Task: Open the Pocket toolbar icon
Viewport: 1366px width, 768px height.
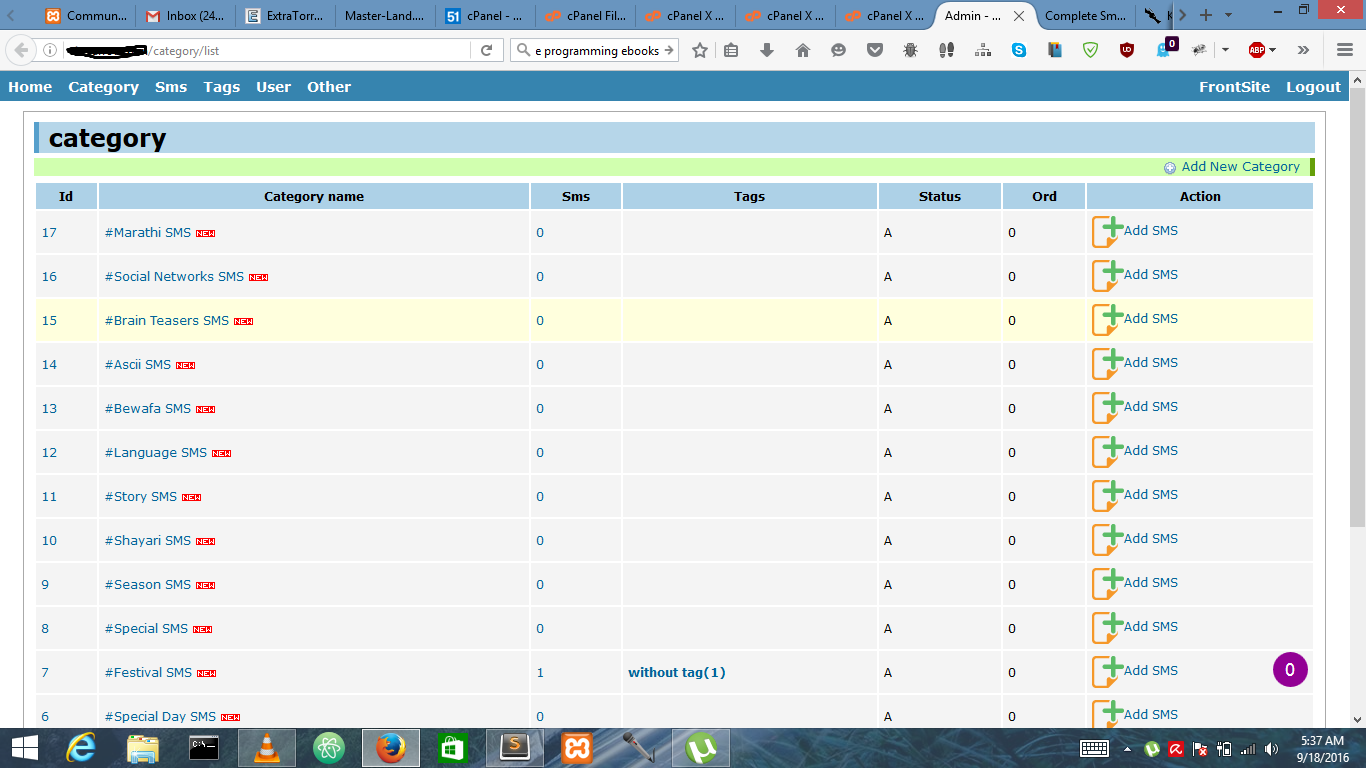Action: tap(875, 50)
